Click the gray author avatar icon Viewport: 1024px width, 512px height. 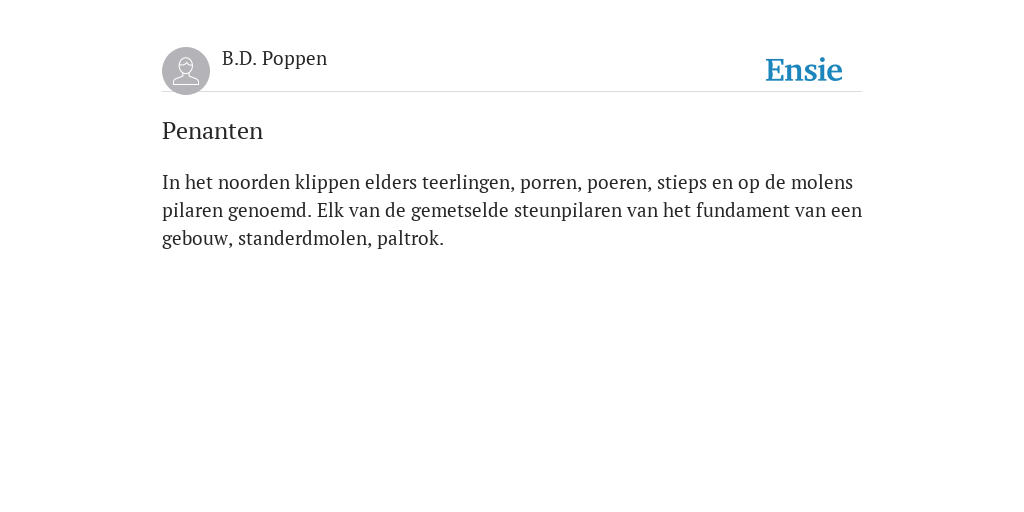[x=185, y=71]
